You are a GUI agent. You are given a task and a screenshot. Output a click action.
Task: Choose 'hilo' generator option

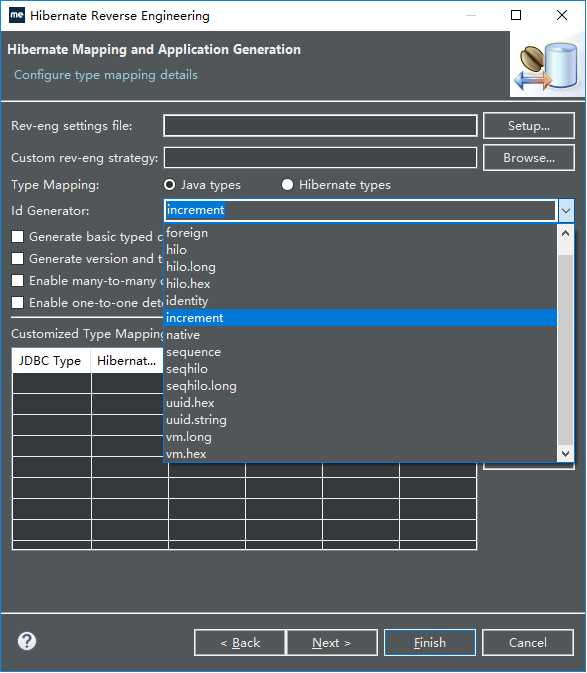point(360,250)
